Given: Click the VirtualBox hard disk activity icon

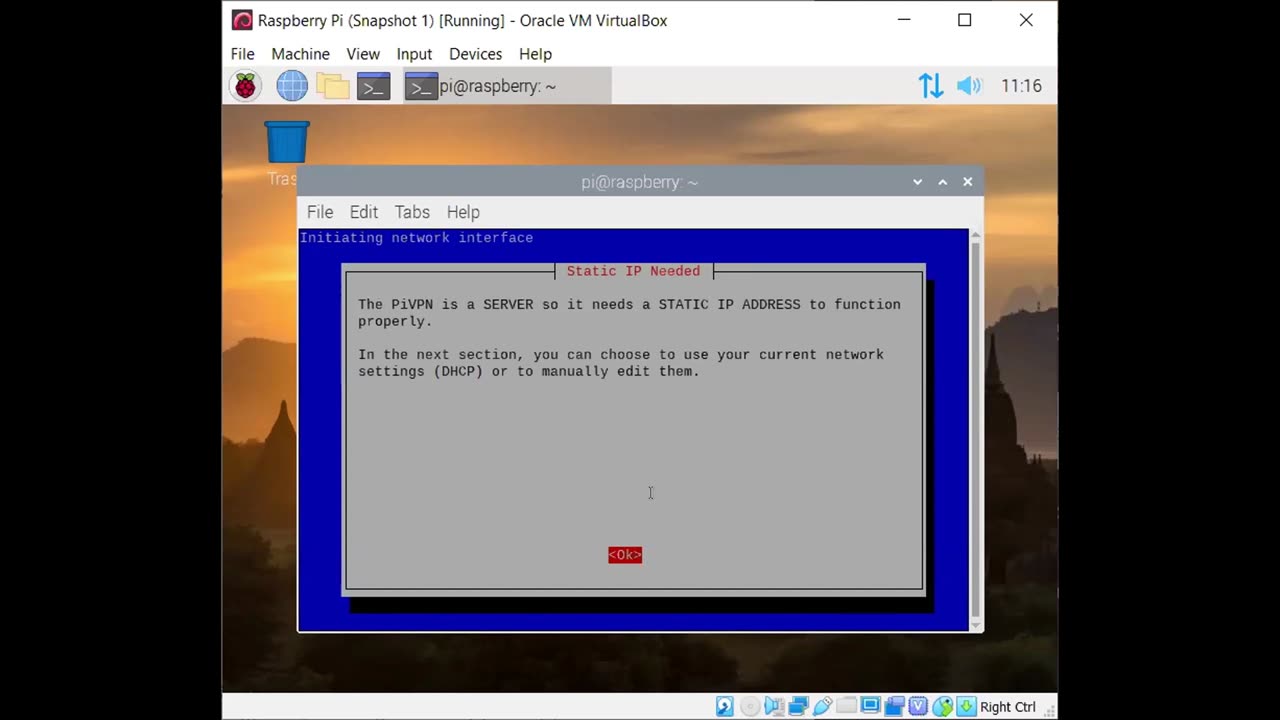Looking at the screenshot, I should (x=725, y=707).
